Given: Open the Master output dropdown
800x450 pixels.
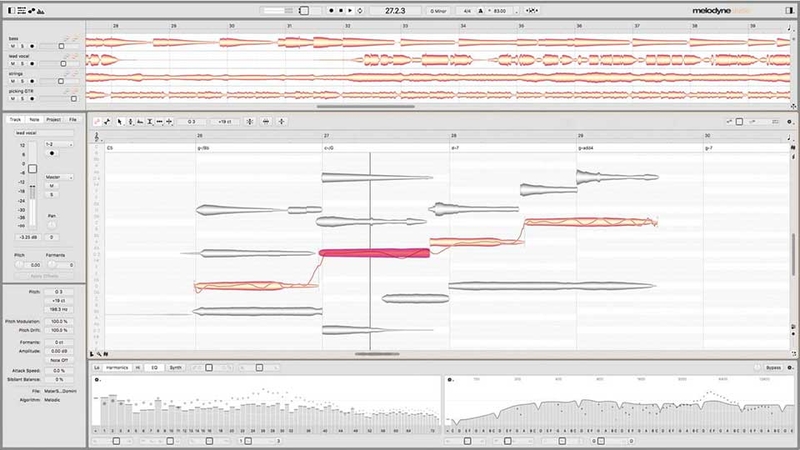Looking at the screenshot, I should click(x=59, y=177).
